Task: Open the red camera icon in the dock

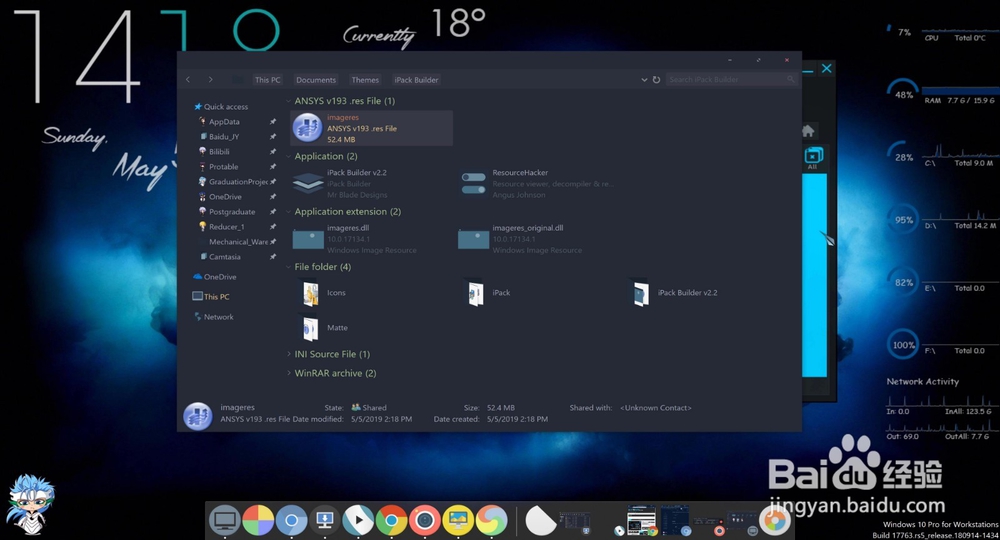Action: coord(425,520)
